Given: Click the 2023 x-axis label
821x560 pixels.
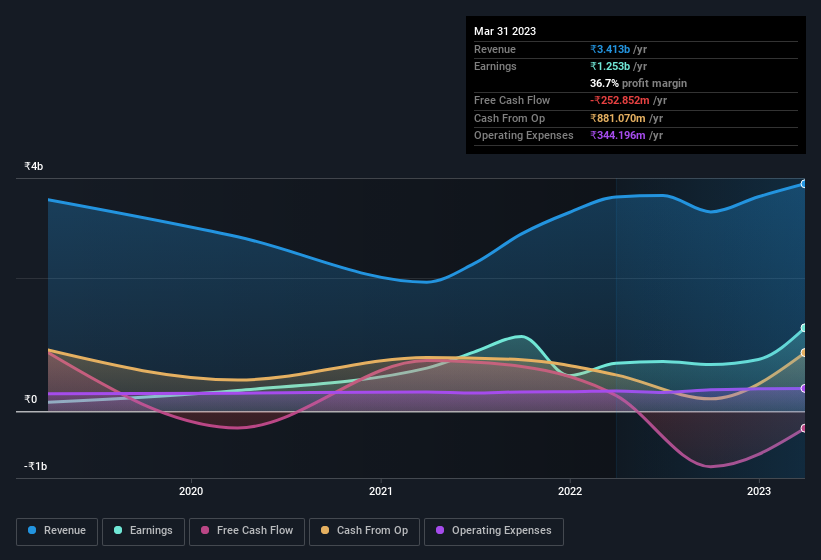Looking at the screenshot, I should click(759, 491).
